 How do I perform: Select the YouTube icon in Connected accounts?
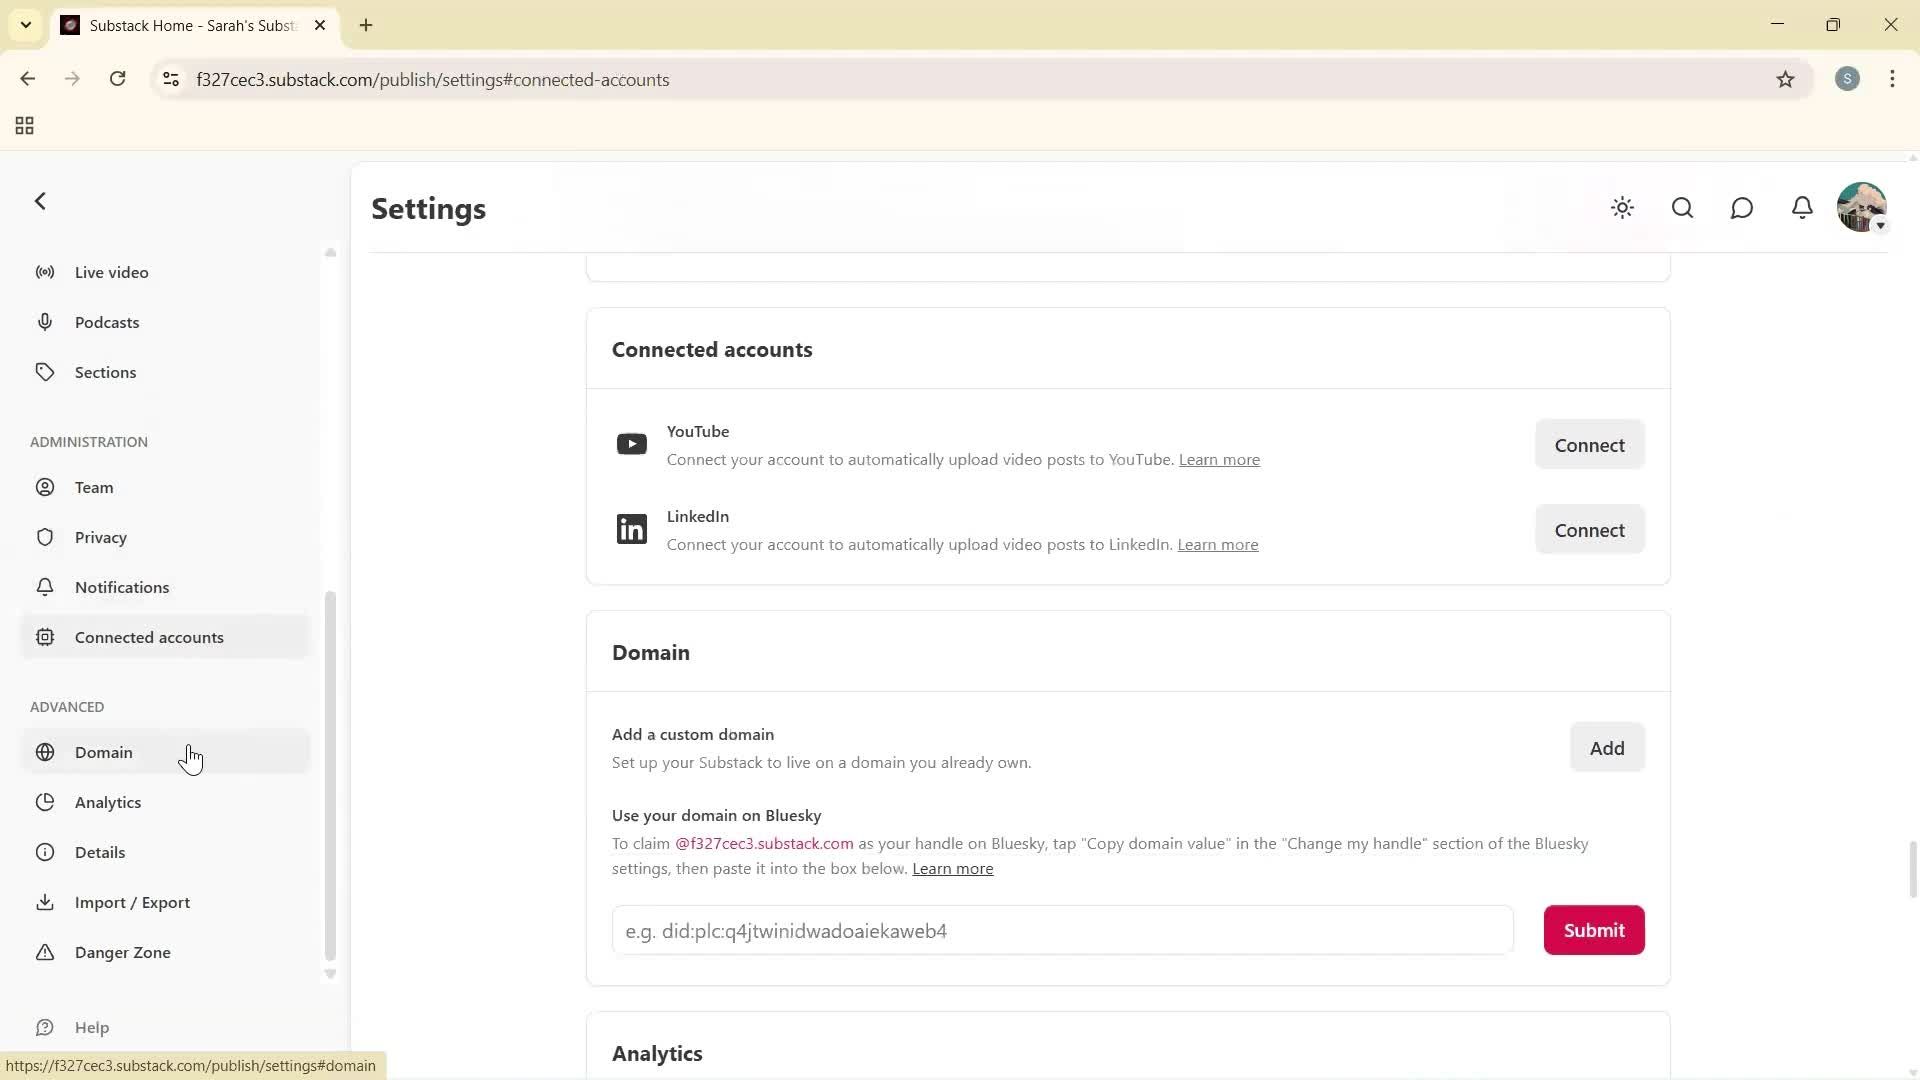click(x=632, y=443)
